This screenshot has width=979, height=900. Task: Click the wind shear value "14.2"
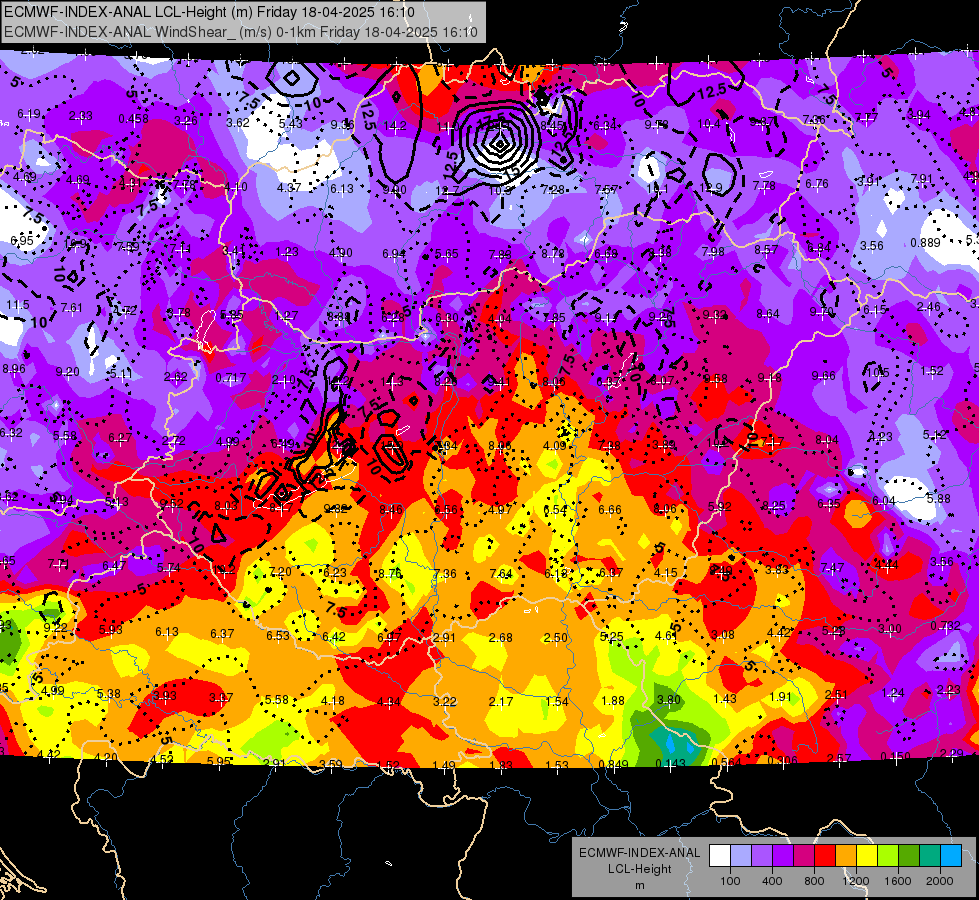pyautogui.click(x=394, y=126)
